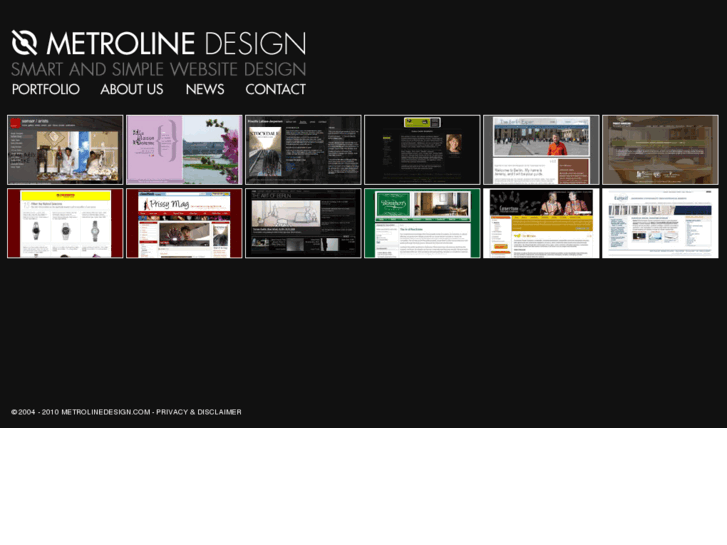
Task: Click the Metroline Design circular logo icon
Action: tap(24, 43)
